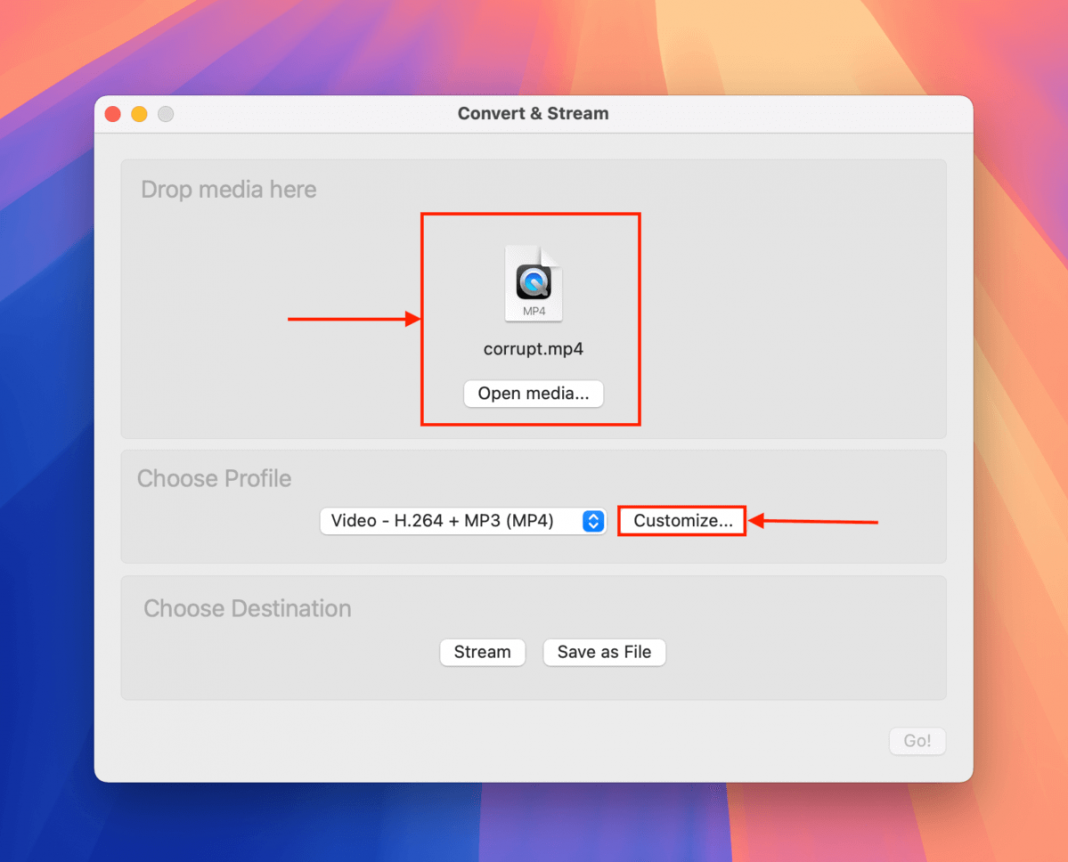Click the Choose Profile section header
The width and height of the screenshot is (1068, 862).
point(214,479)
